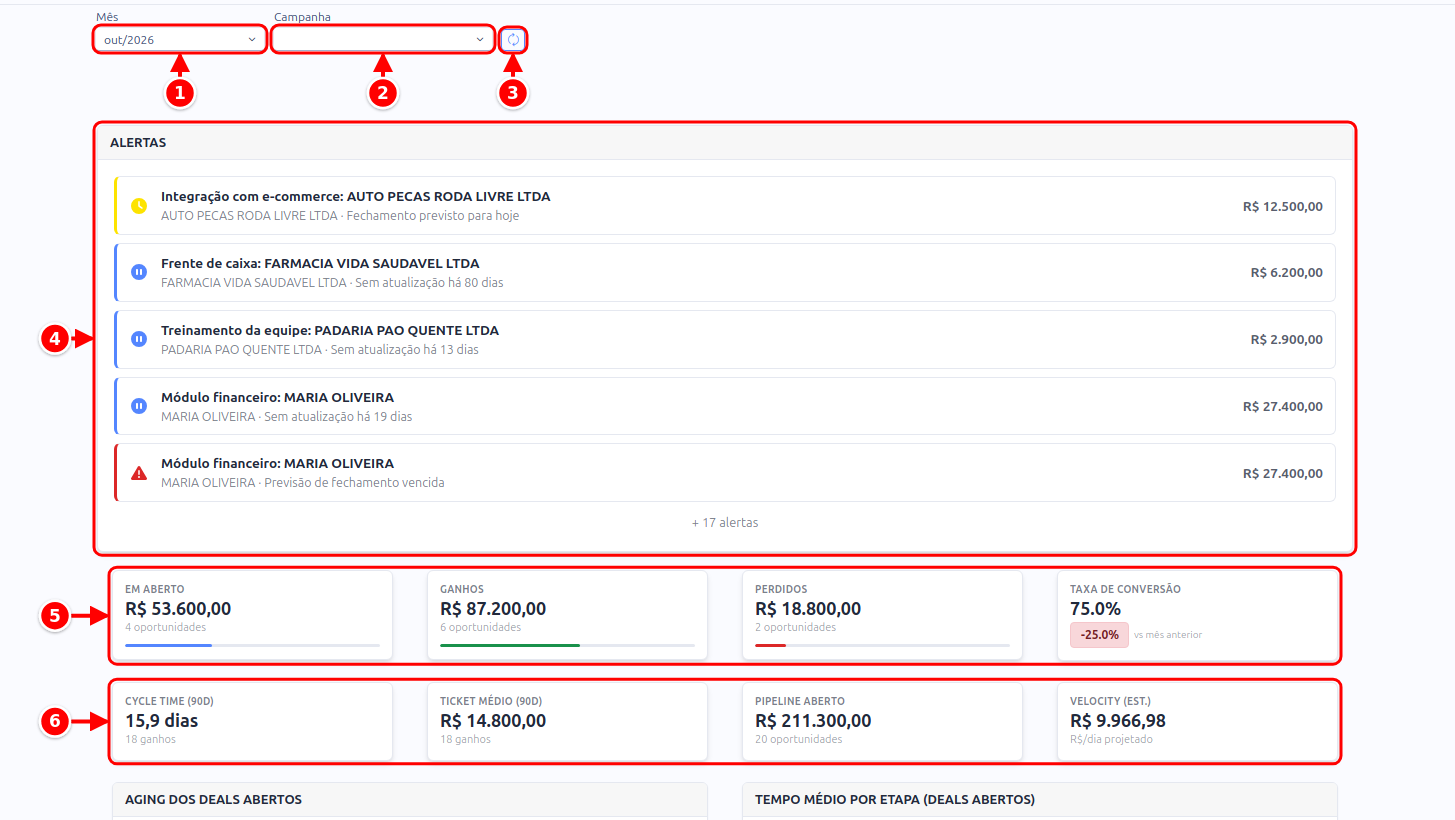Viewport: 1455px width, 820px height.
Task: Click the R$ 6.200,00 alert value
Action: 1287,272
